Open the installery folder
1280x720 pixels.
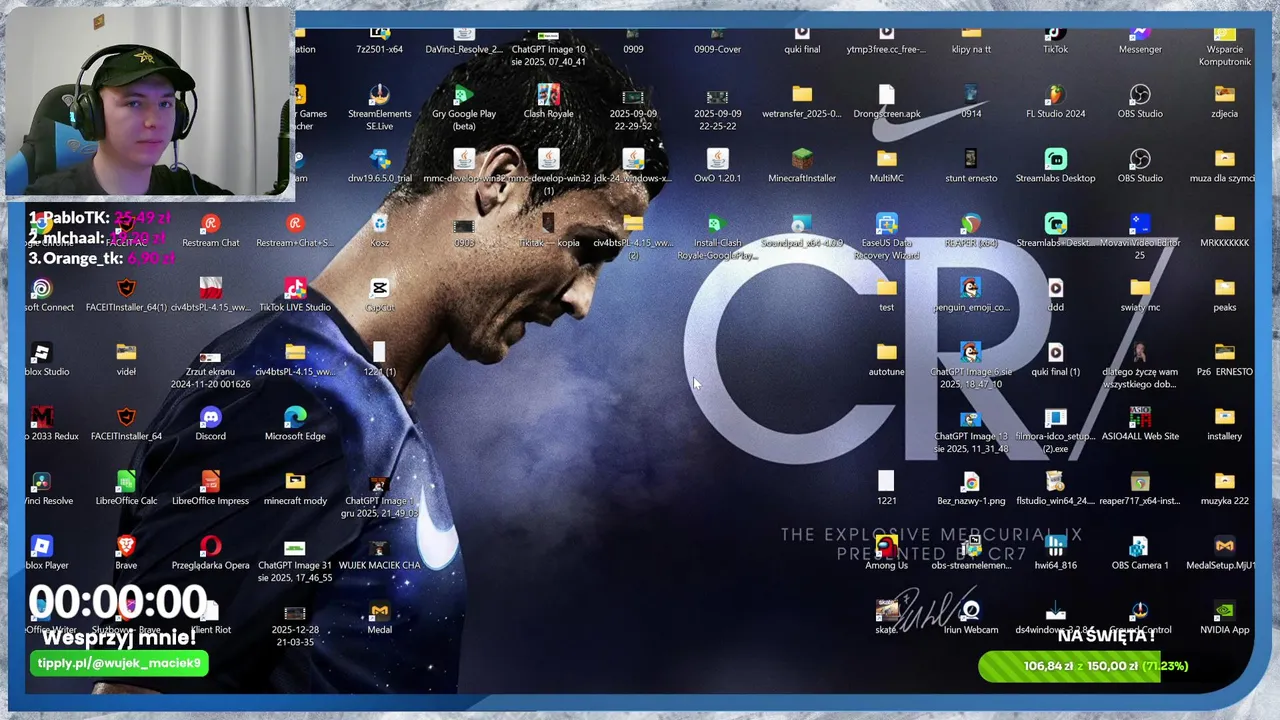point(1225,423)
